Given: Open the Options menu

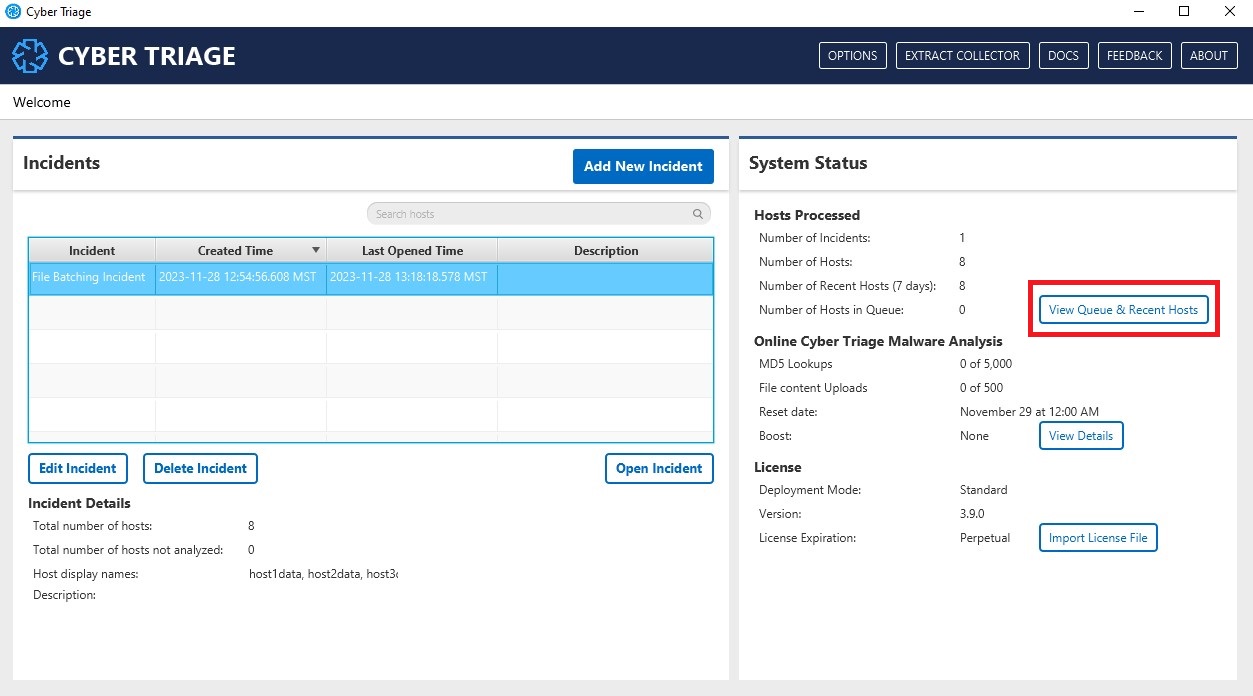Looking at the screenshot, I should coord(852,56).
